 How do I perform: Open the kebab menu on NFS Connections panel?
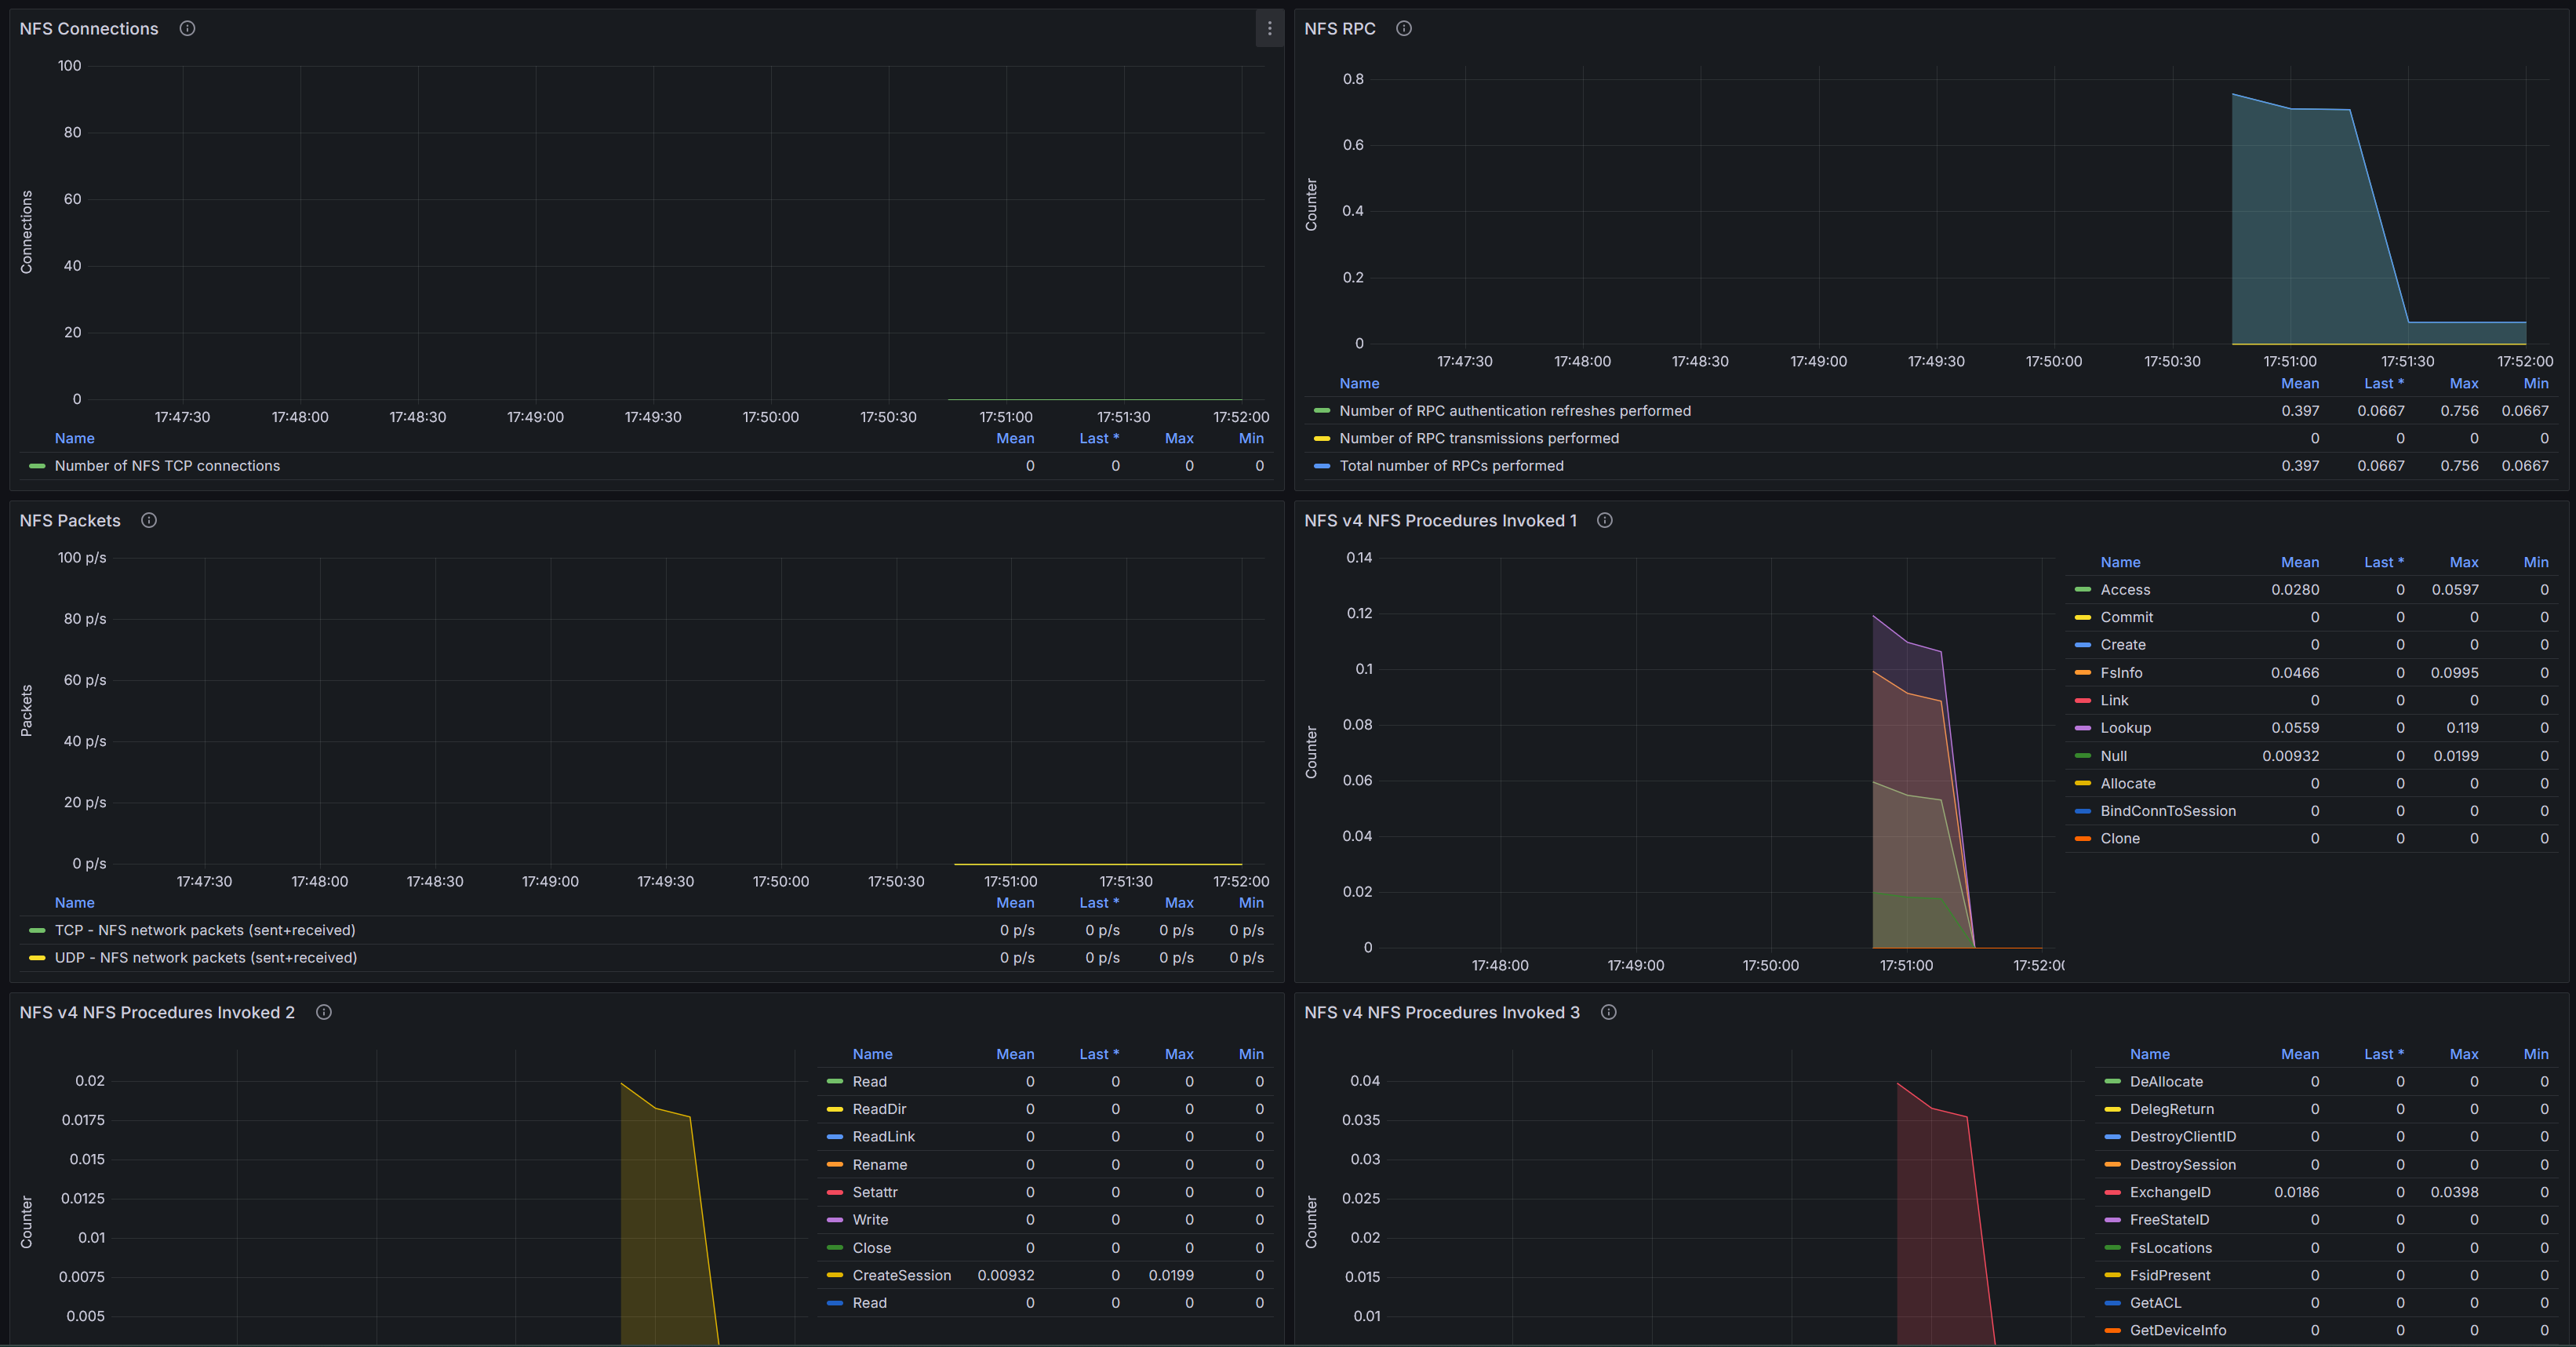click(x=1268, y=29)
